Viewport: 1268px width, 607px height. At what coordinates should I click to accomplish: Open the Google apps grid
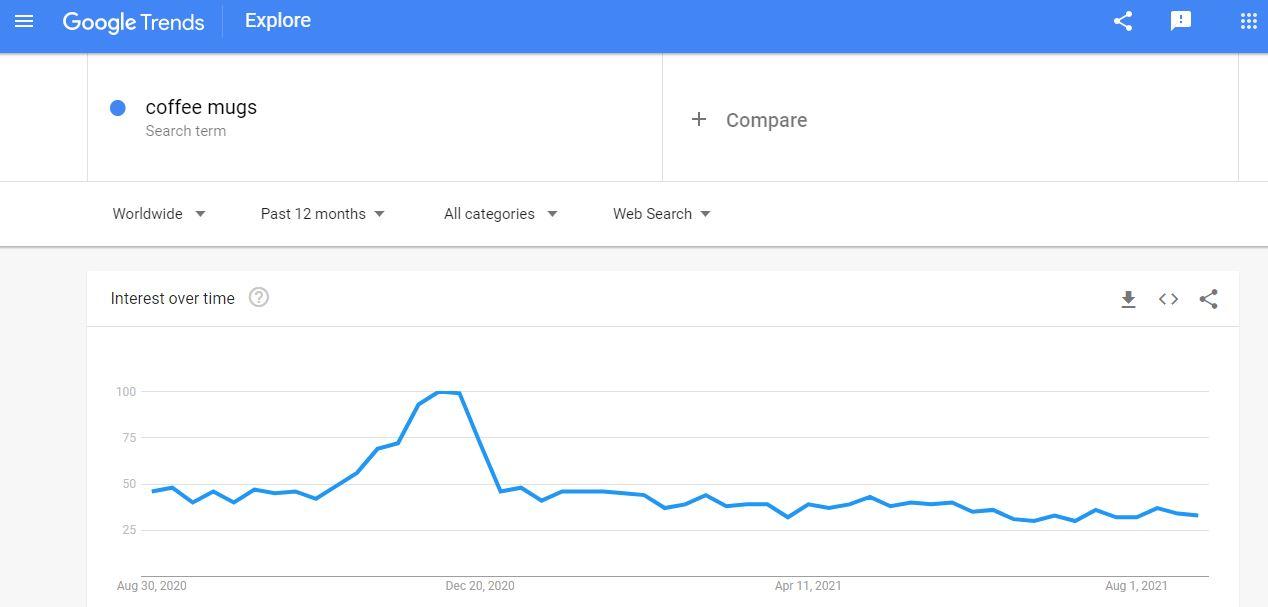(x=1248, y=21)
